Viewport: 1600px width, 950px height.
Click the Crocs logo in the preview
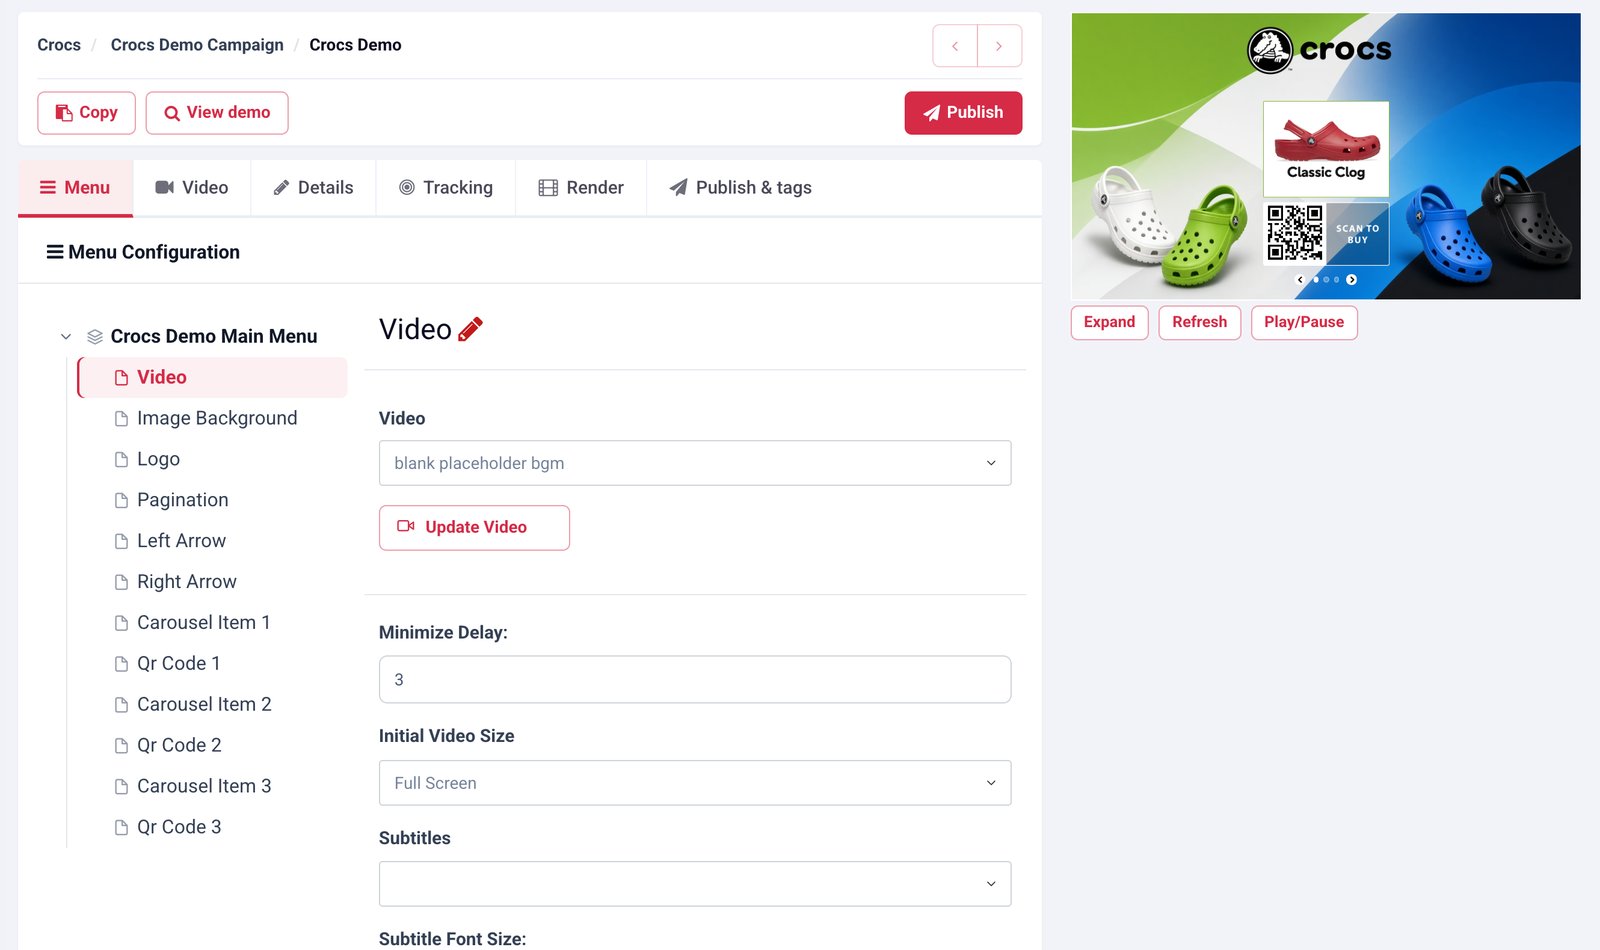(1319, 50)
